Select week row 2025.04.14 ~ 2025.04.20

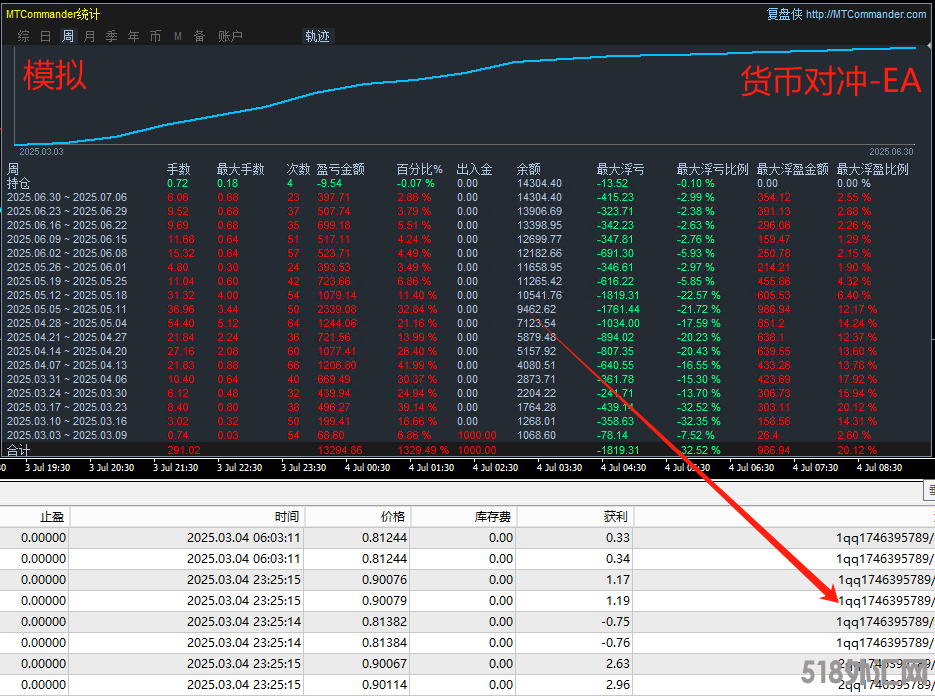coord(465,351)
